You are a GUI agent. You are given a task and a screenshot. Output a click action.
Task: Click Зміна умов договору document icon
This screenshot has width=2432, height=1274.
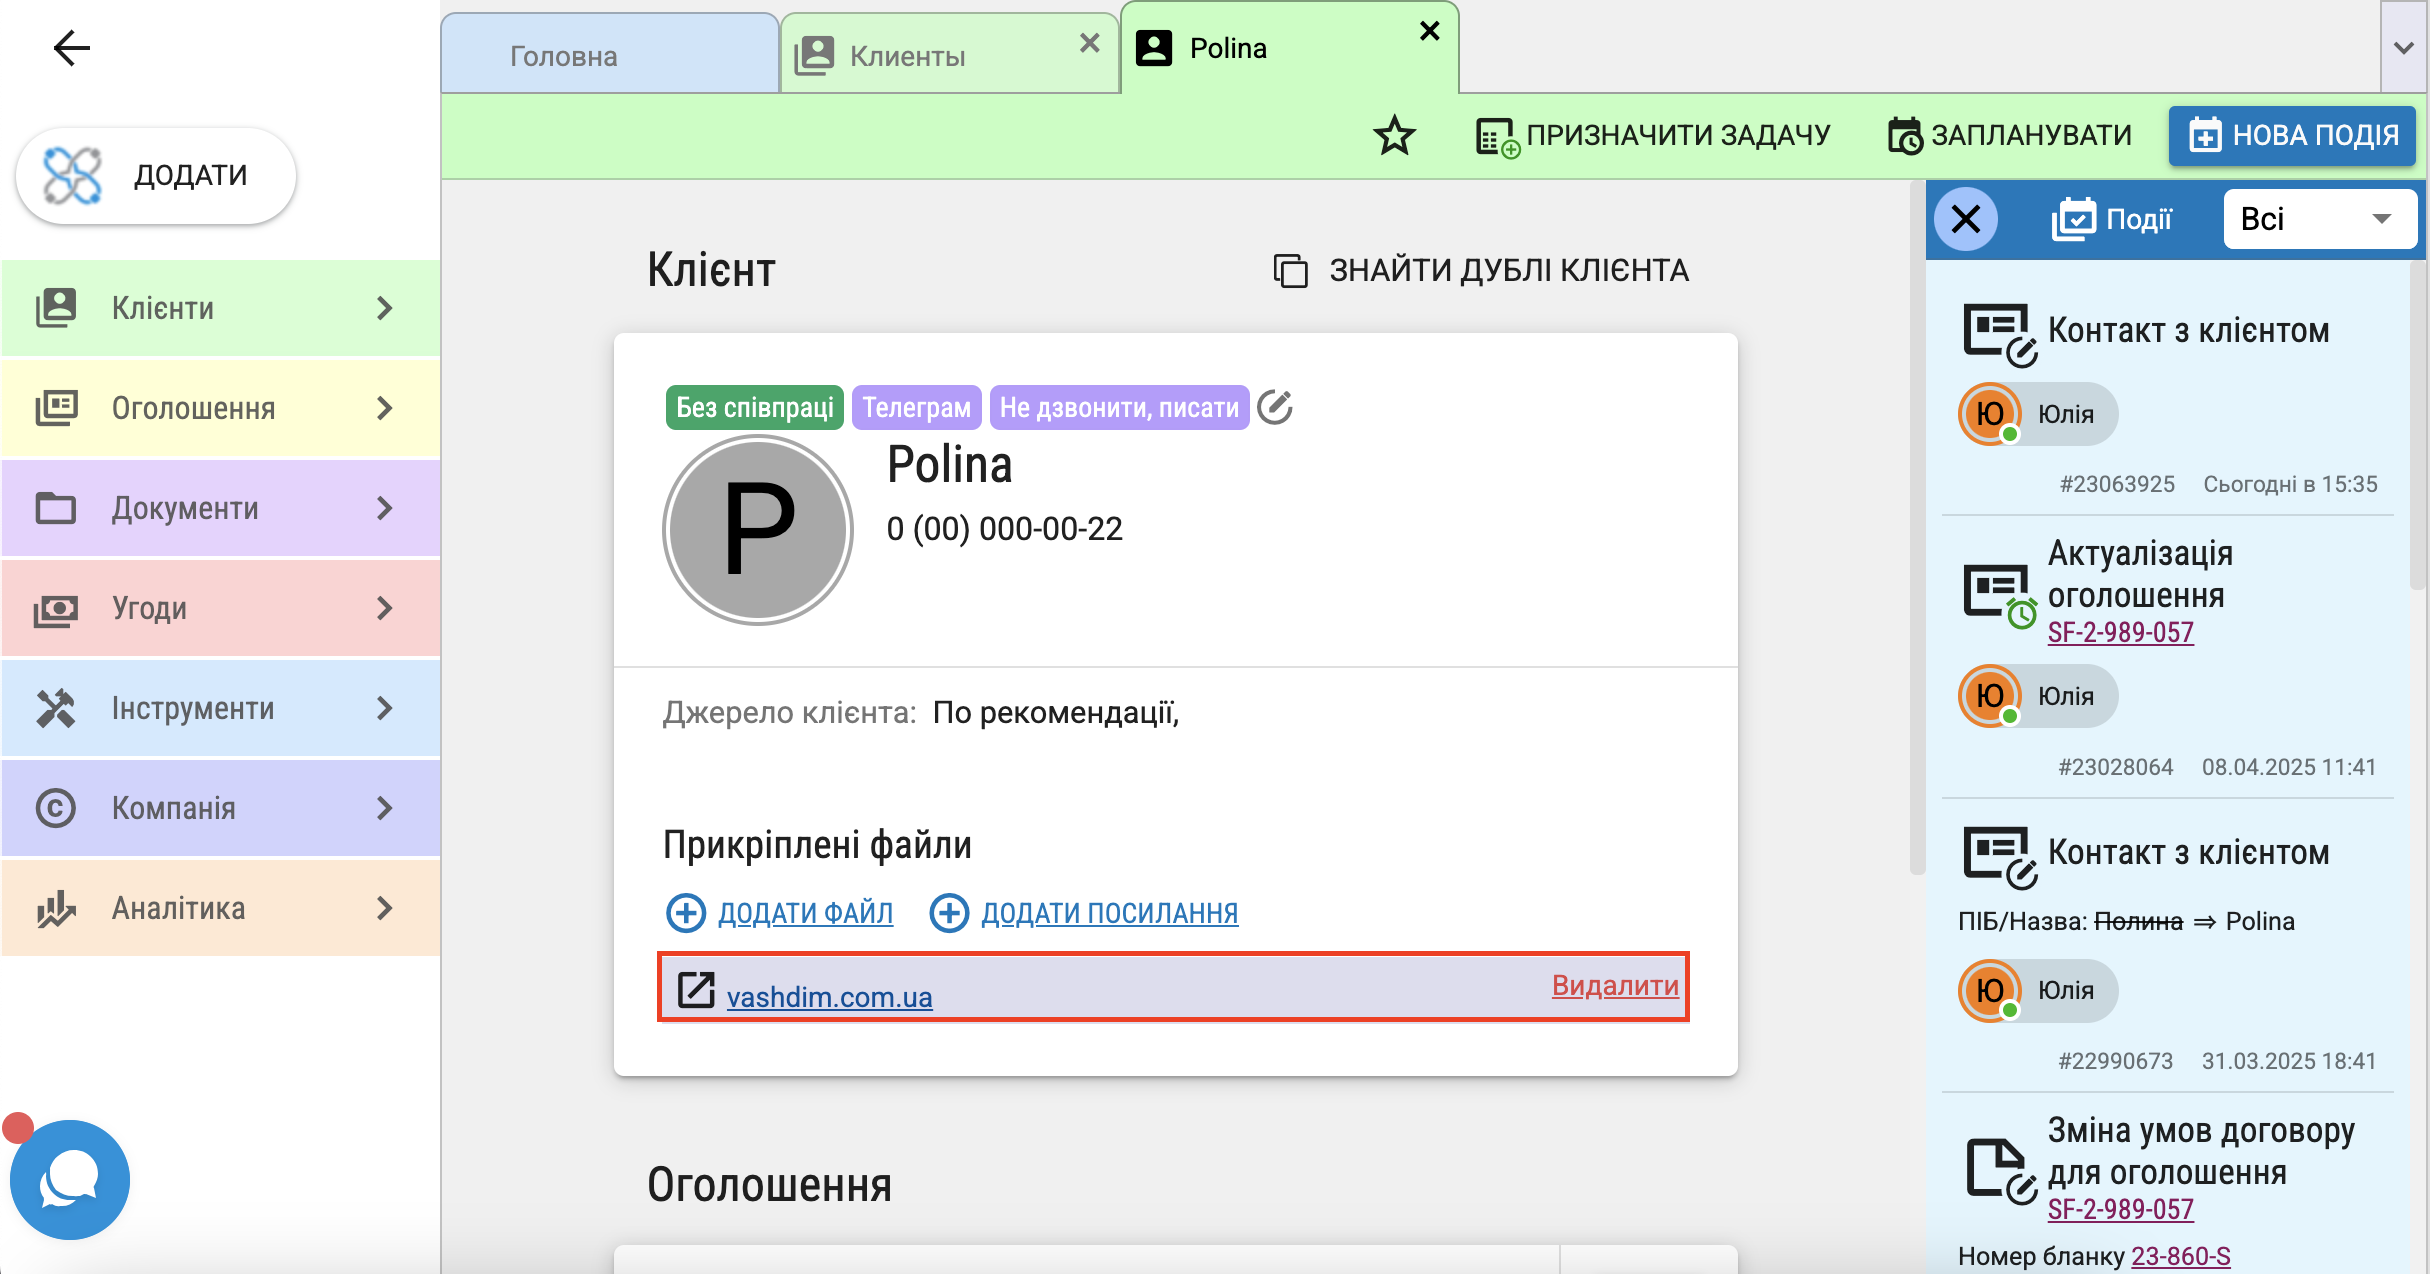(x=2001, y=1170)
